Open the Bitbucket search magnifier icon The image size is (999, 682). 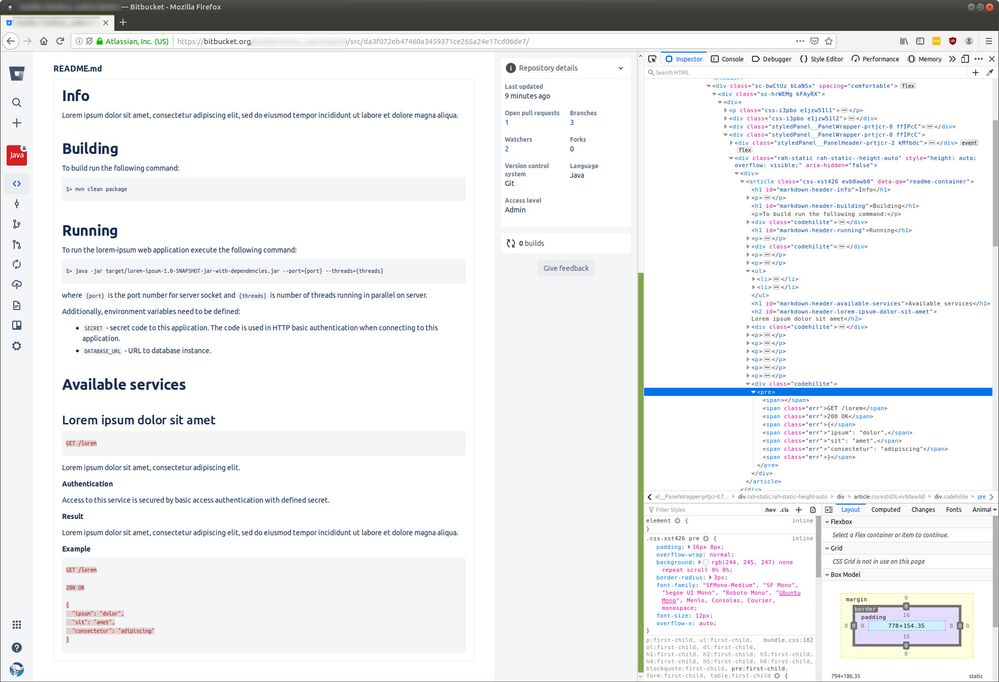(x=17, y=102)
